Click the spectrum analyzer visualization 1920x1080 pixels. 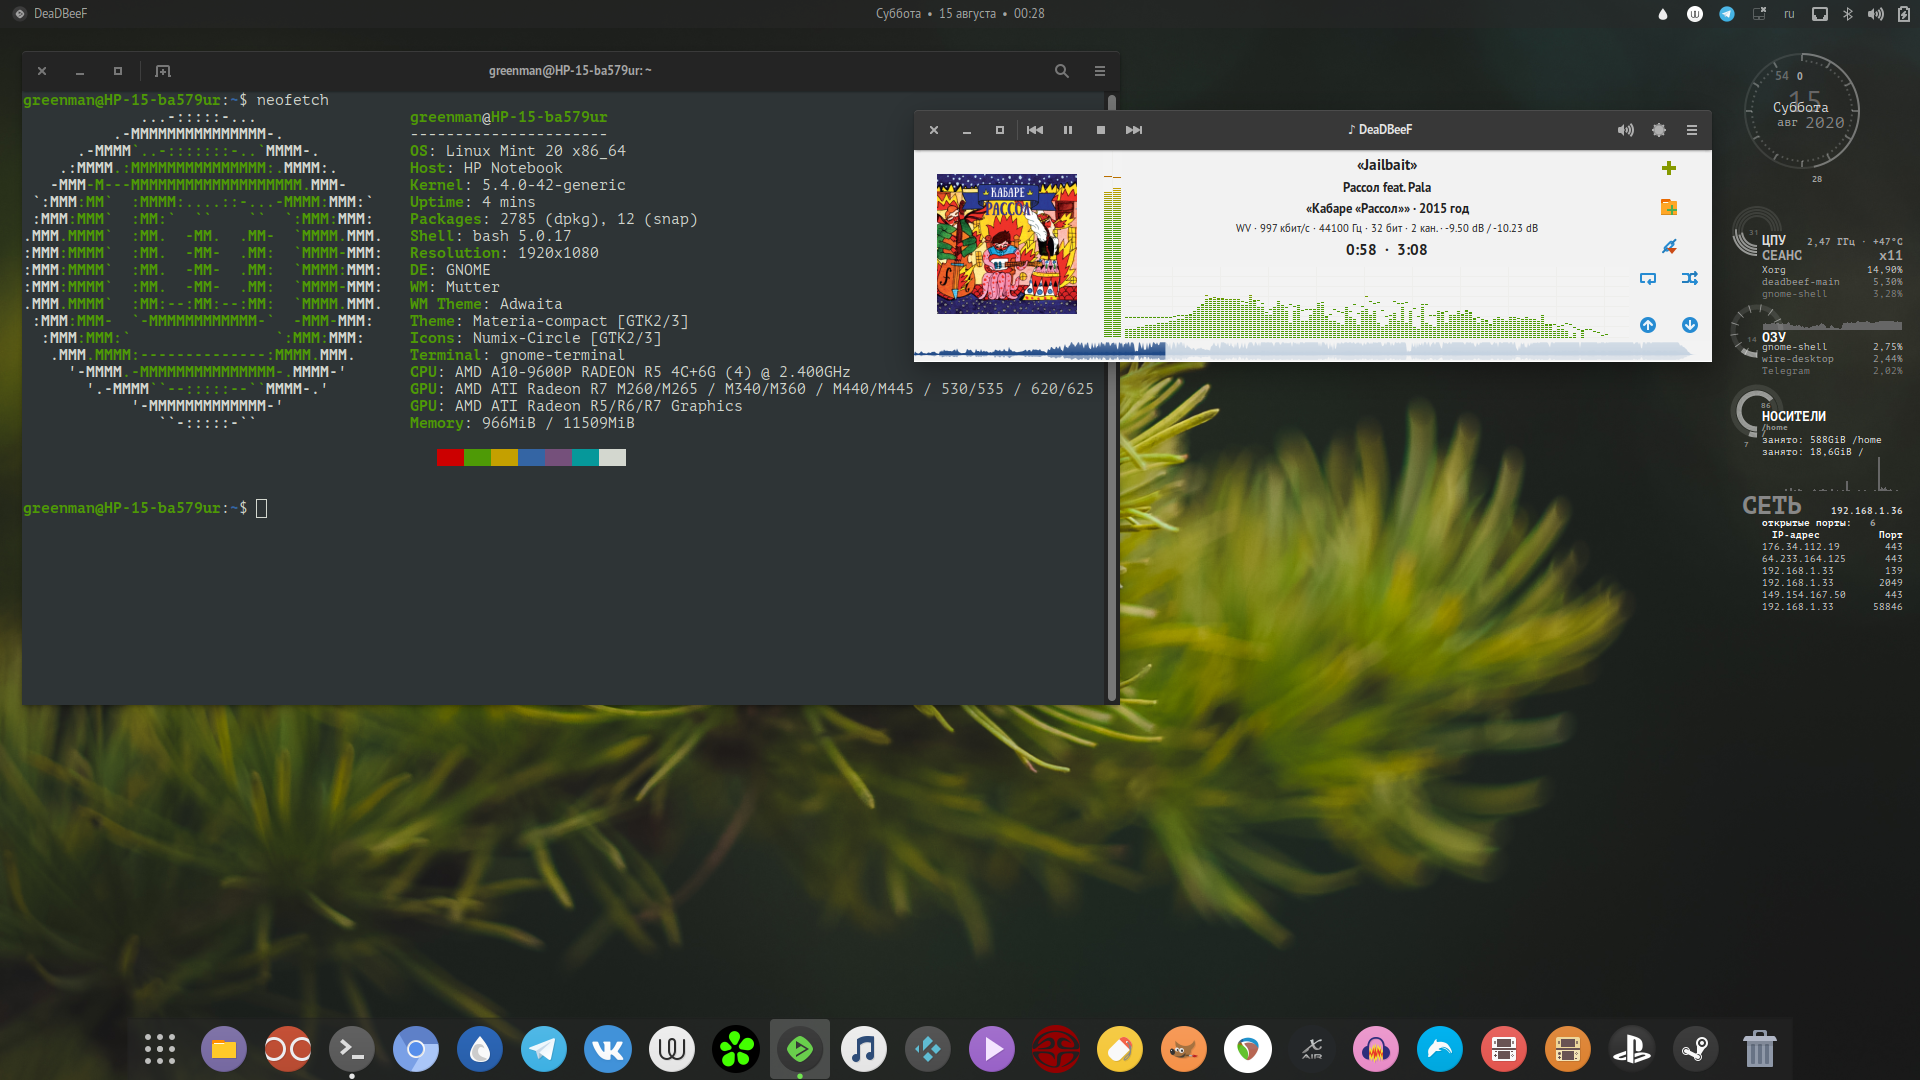[1367, 315]
